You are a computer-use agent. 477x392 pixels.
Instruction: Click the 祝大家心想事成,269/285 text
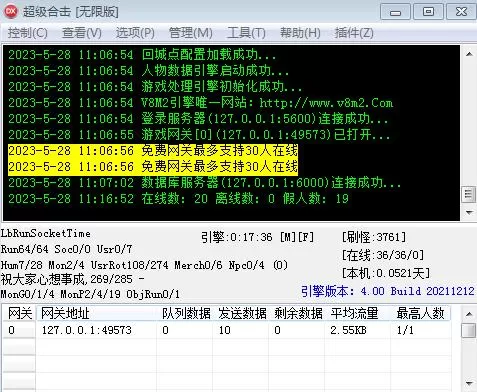coord(73,279)
